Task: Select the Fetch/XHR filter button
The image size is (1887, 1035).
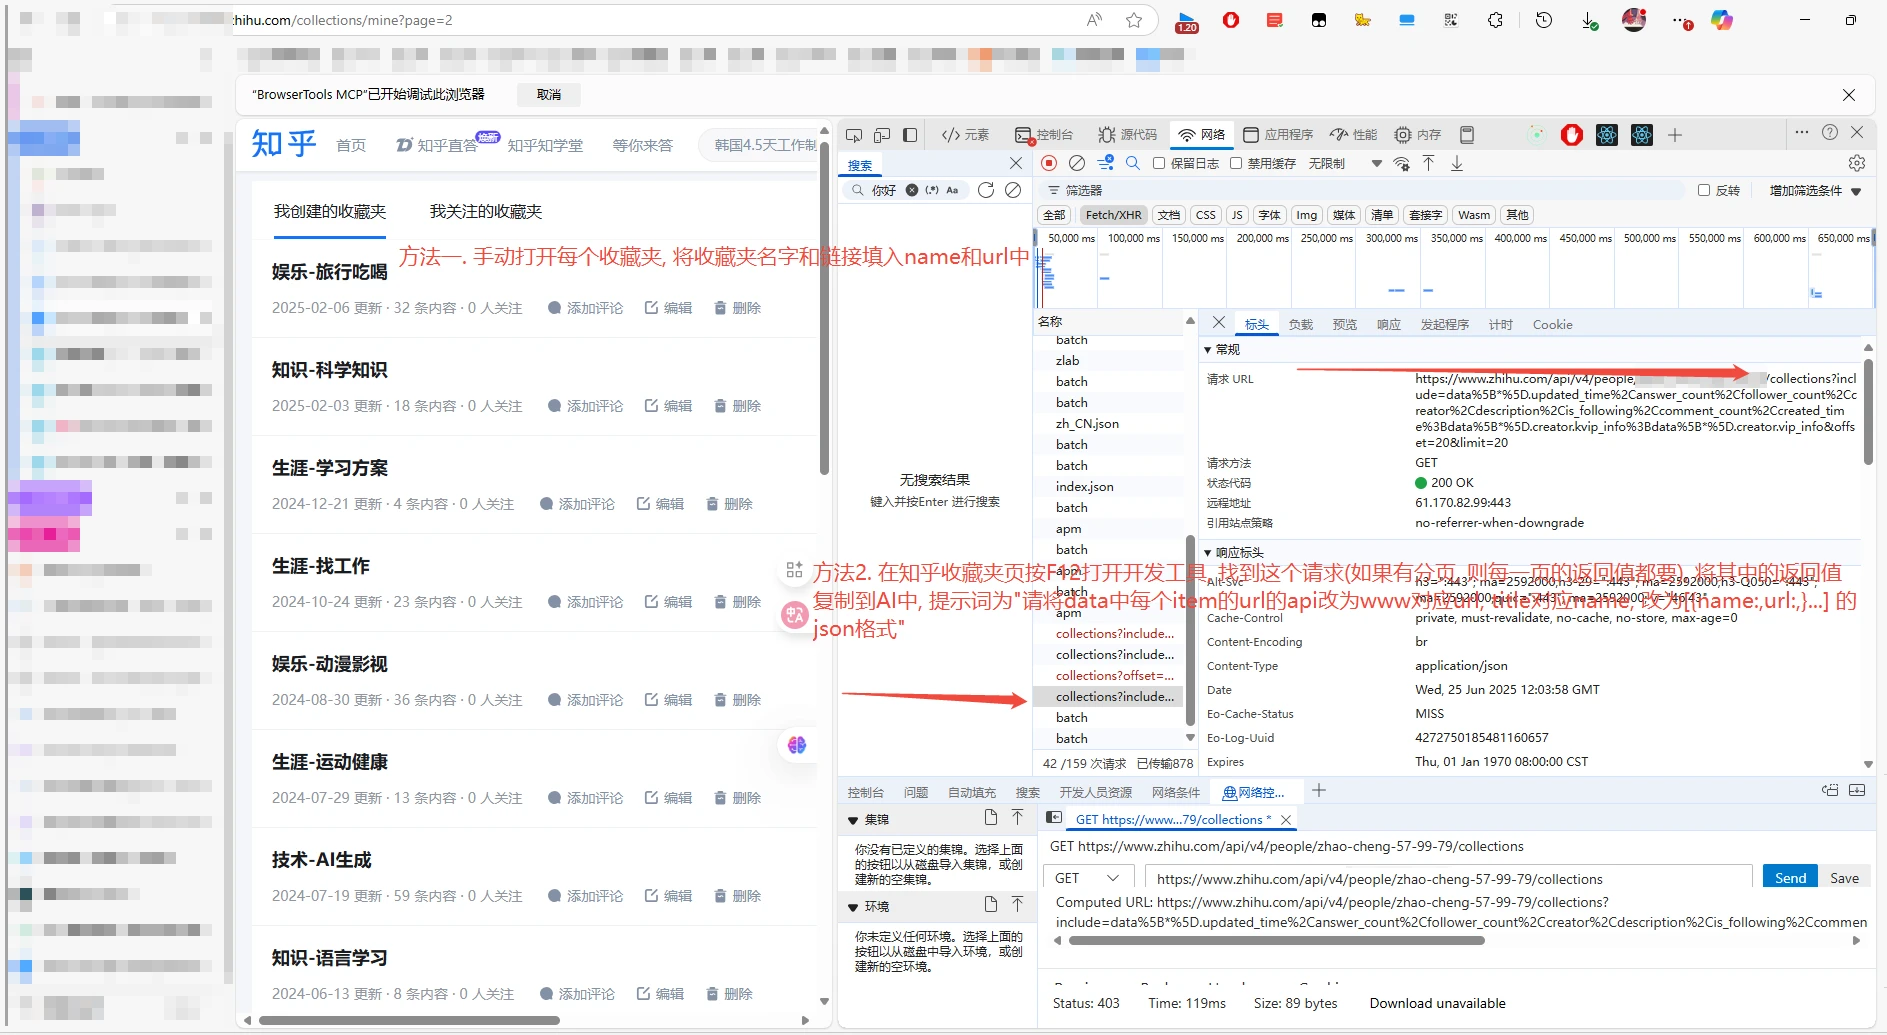Action: (x=1113, y=215)
